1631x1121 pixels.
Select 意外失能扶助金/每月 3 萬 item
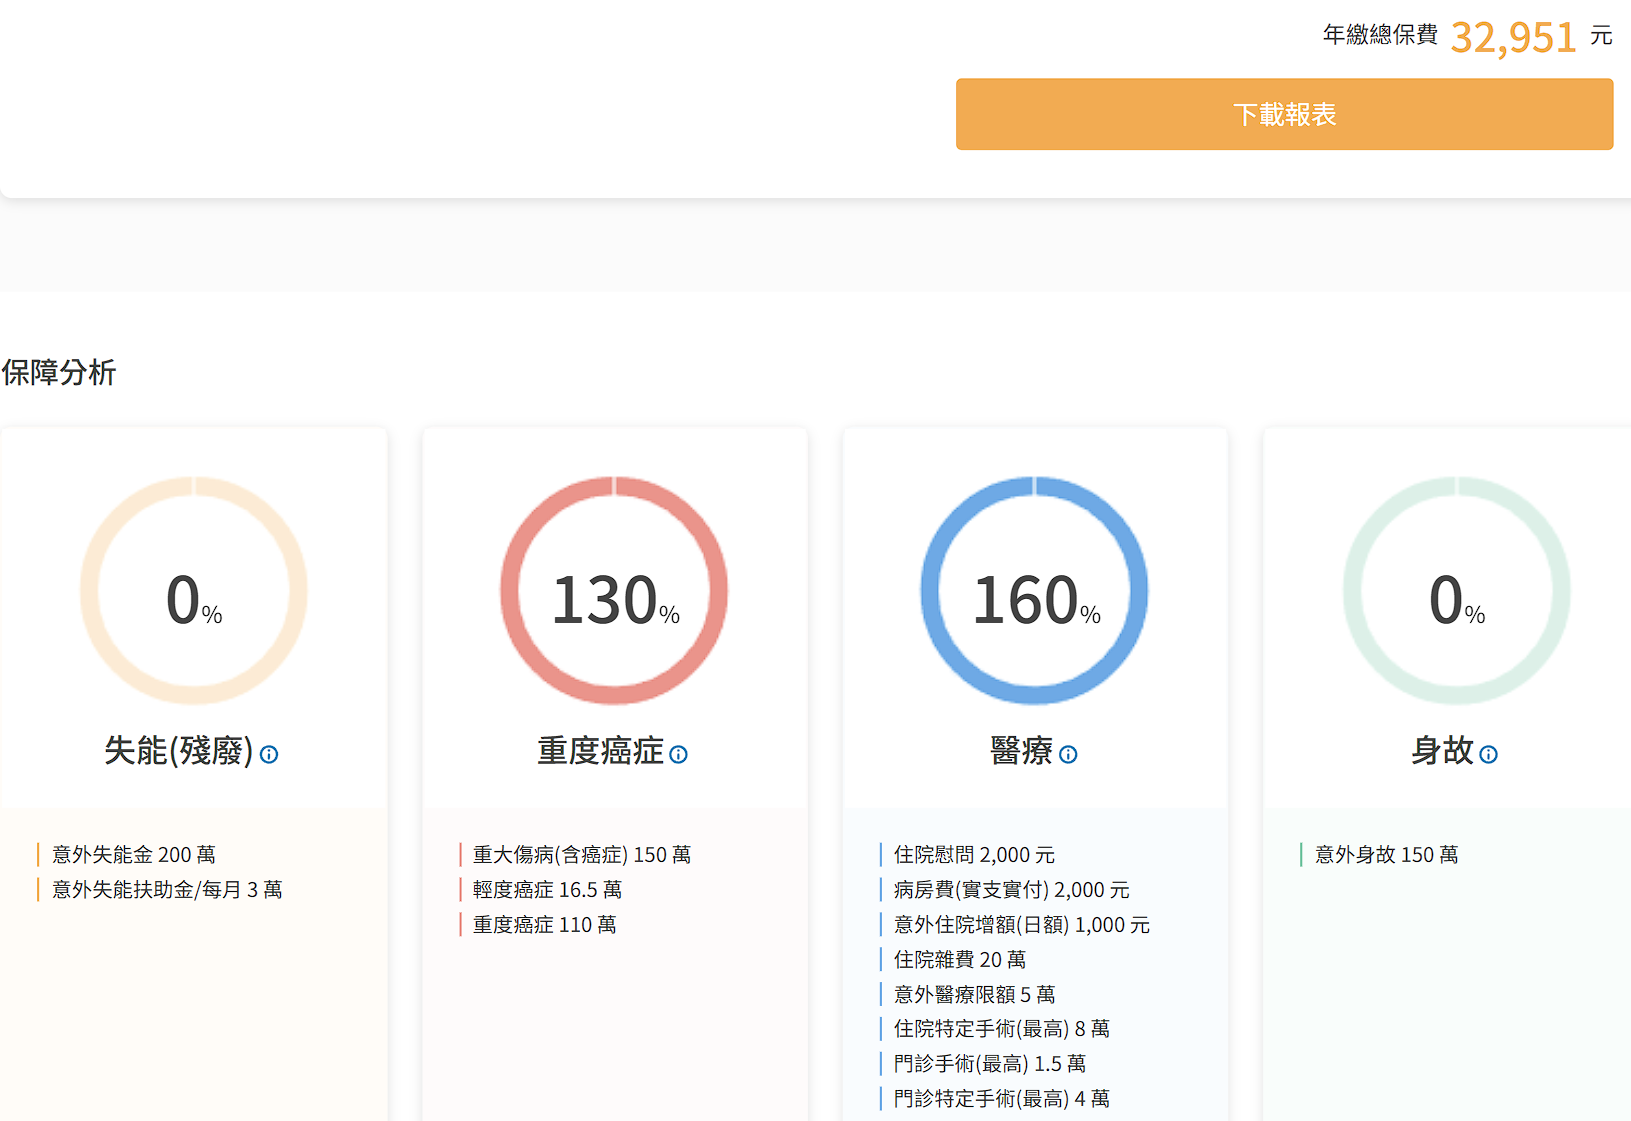pyautogui.click(x=167, y=890)
